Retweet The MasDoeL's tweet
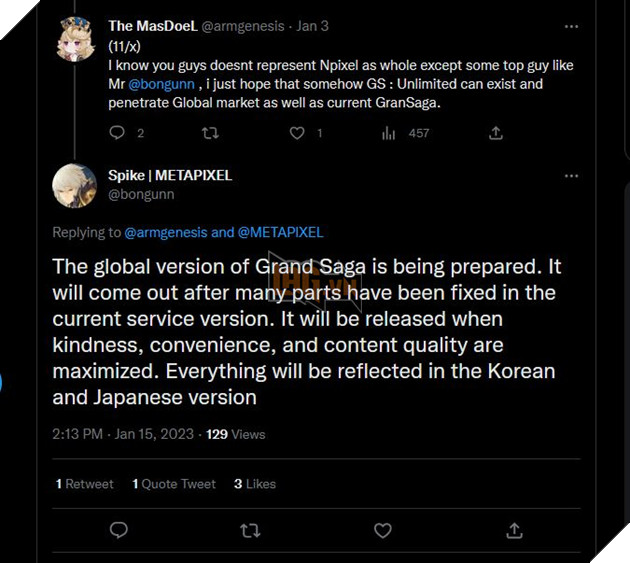Viewport: 630px width, 563px height. click(x=209, y=132)
